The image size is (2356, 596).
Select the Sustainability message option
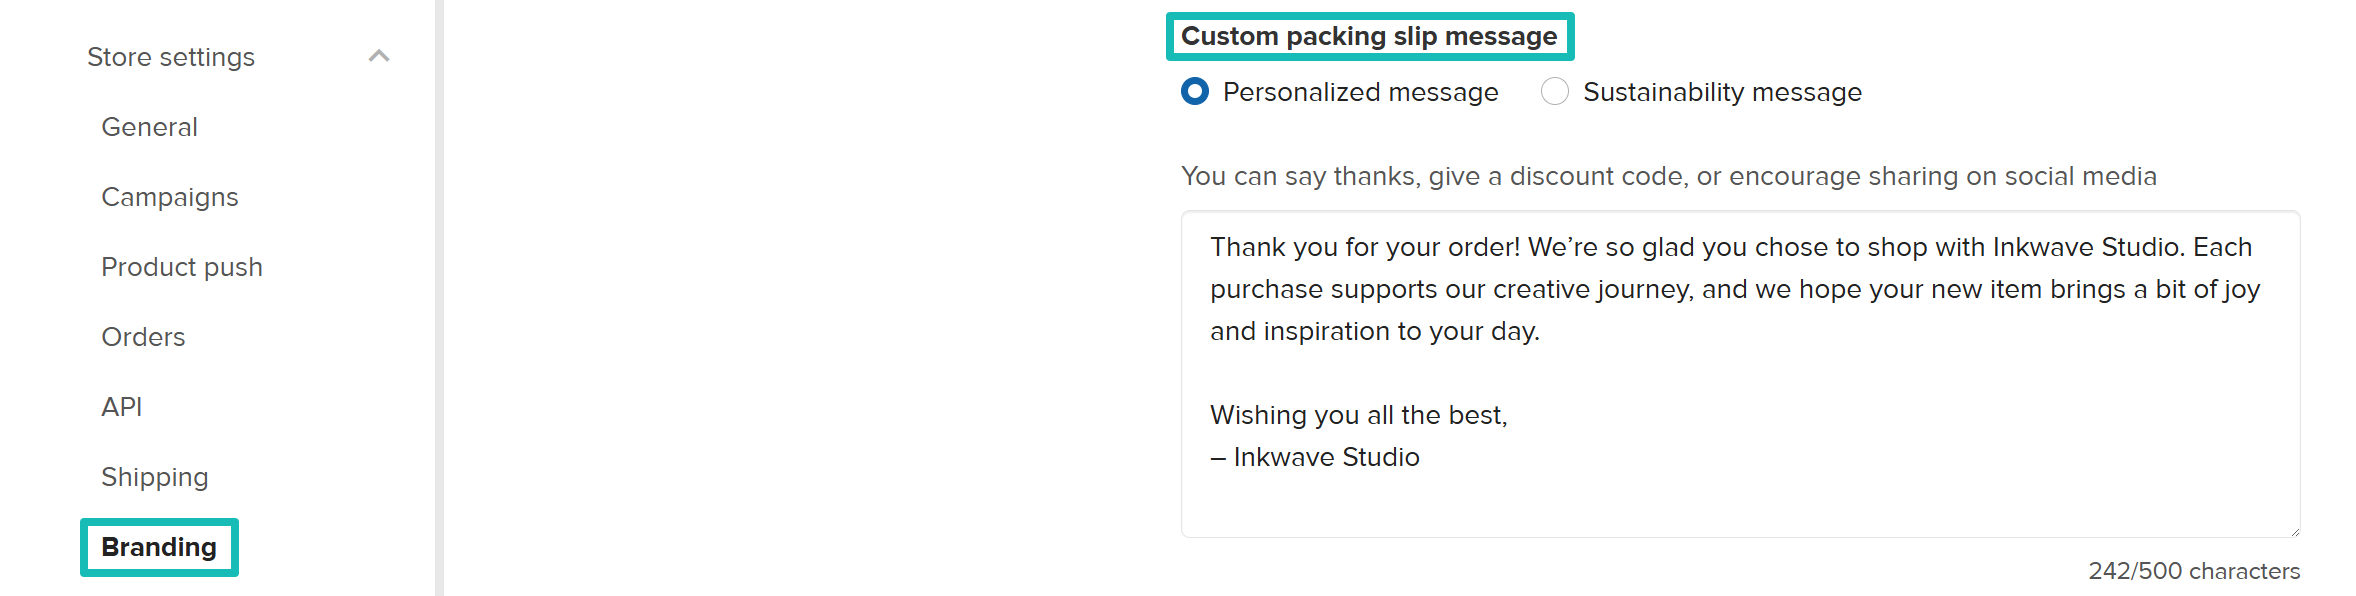(1555, 91)
